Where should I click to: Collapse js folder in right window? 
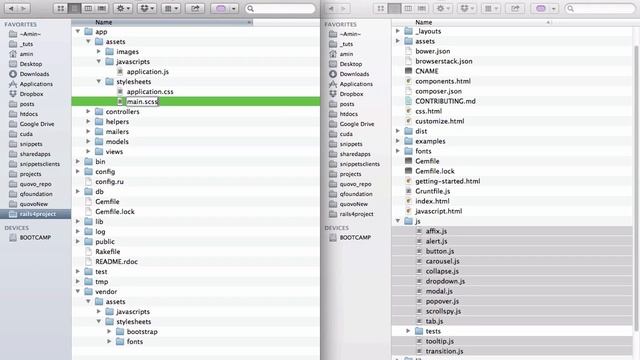[x=398, y=221]
